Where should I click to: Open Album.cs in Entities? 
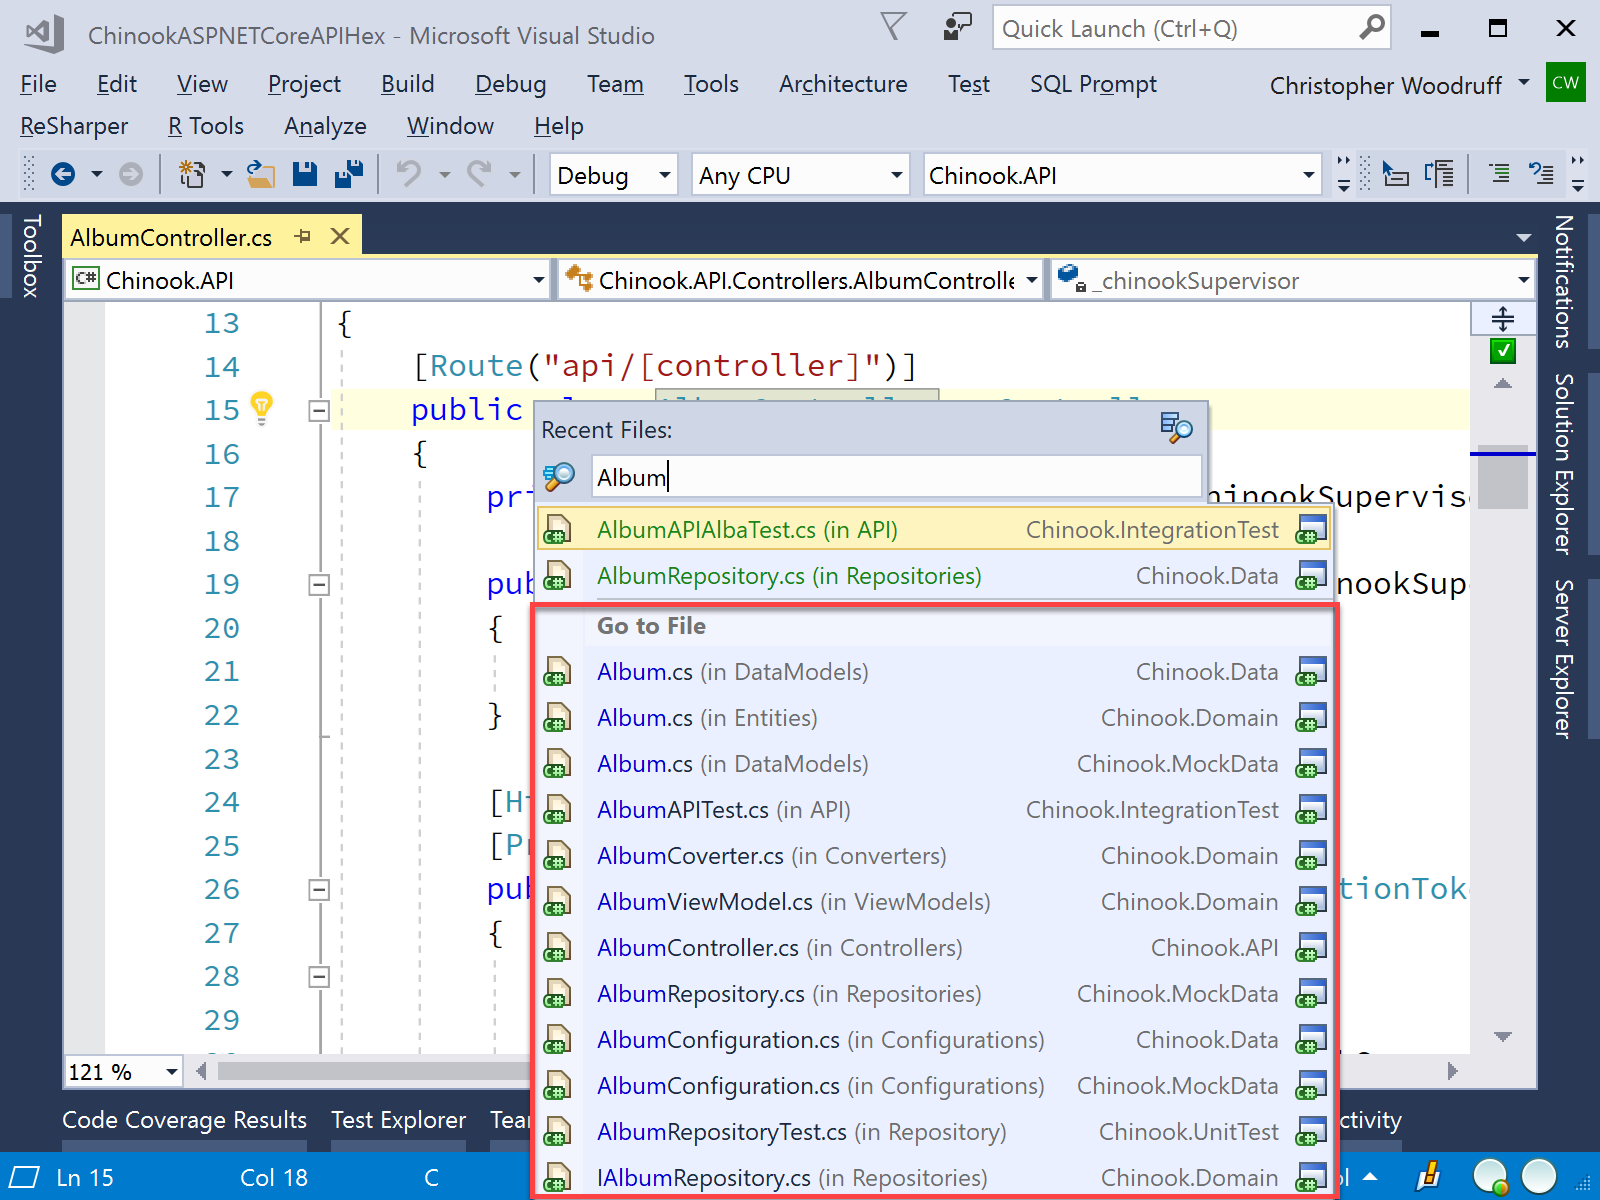pyautogui.click(x=935, y=718)
